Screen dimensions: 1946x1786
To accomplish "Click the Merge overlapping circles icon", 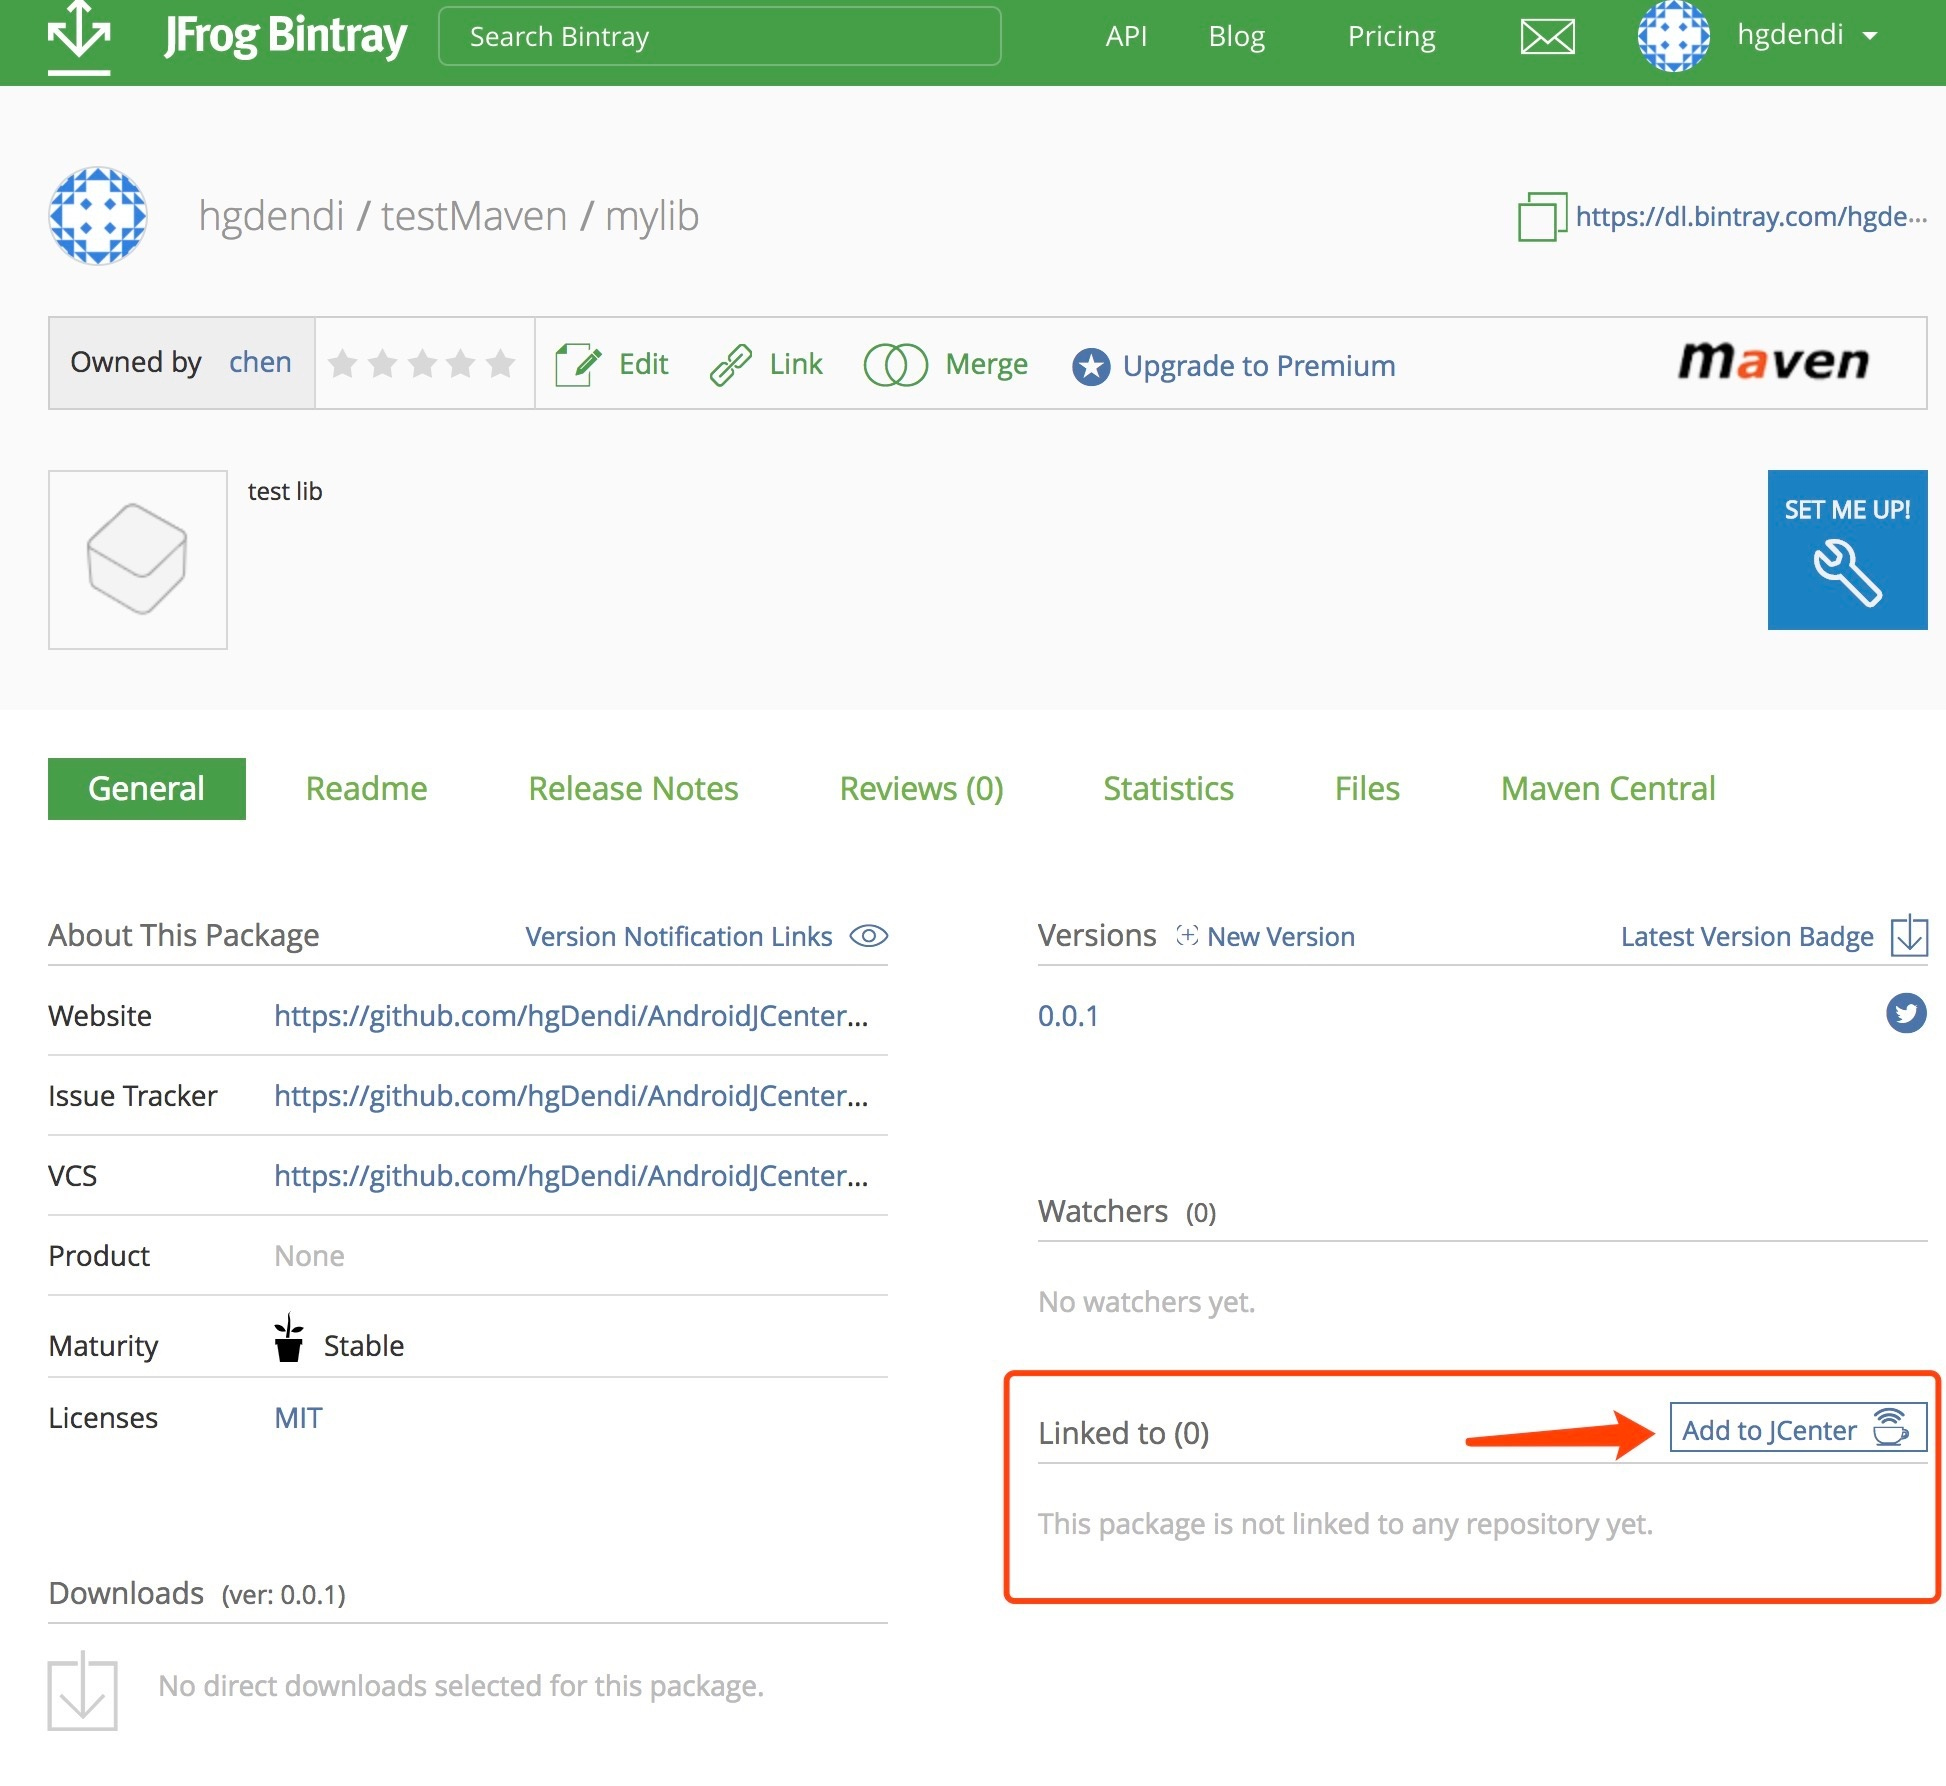I will click(x=895, y=364).
